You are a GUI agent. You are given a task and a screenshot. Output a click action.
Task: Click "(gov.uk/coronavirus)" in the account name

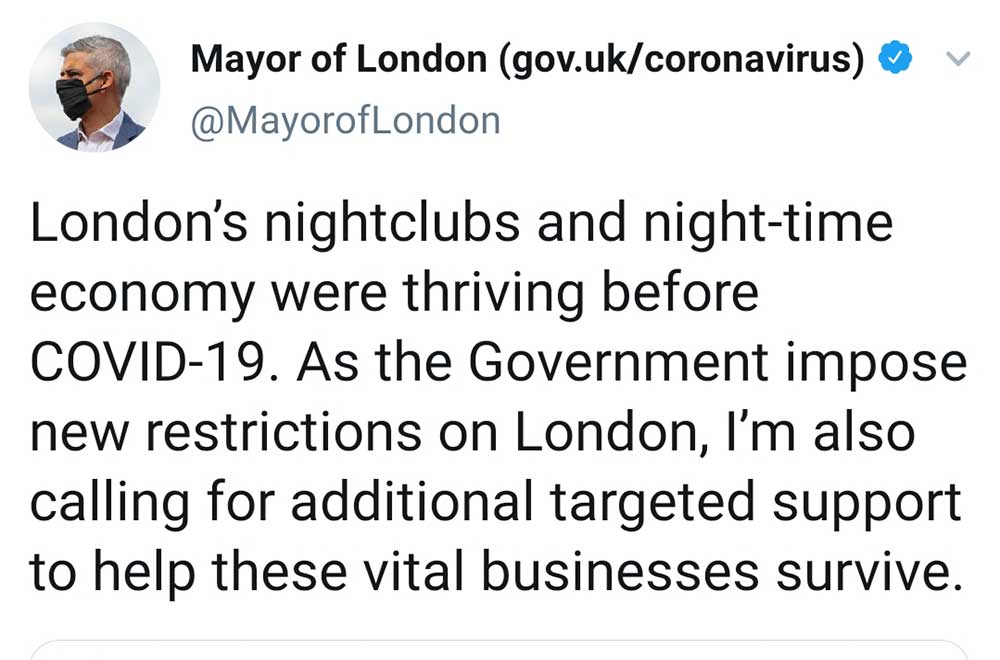[681, 60]
